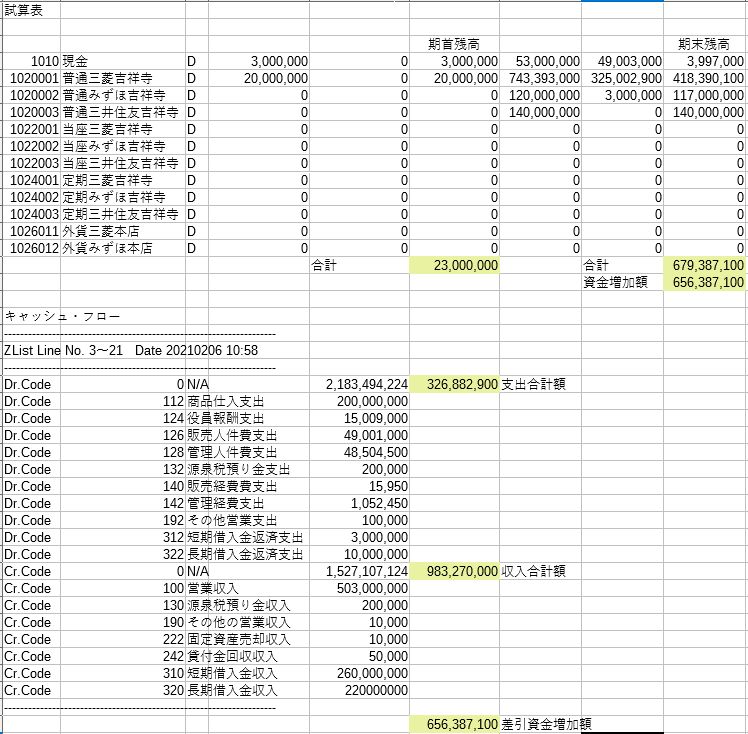The height and width of the screenshot is (734, 748).
Task: Click the 期末残高 column header
Action: tap(704, 44)
